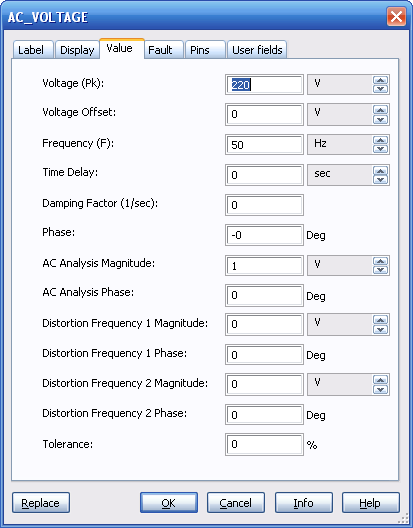The height and width of the screenshot is (528, 413).
Task: Open component Info
Action: pos(304,503)
